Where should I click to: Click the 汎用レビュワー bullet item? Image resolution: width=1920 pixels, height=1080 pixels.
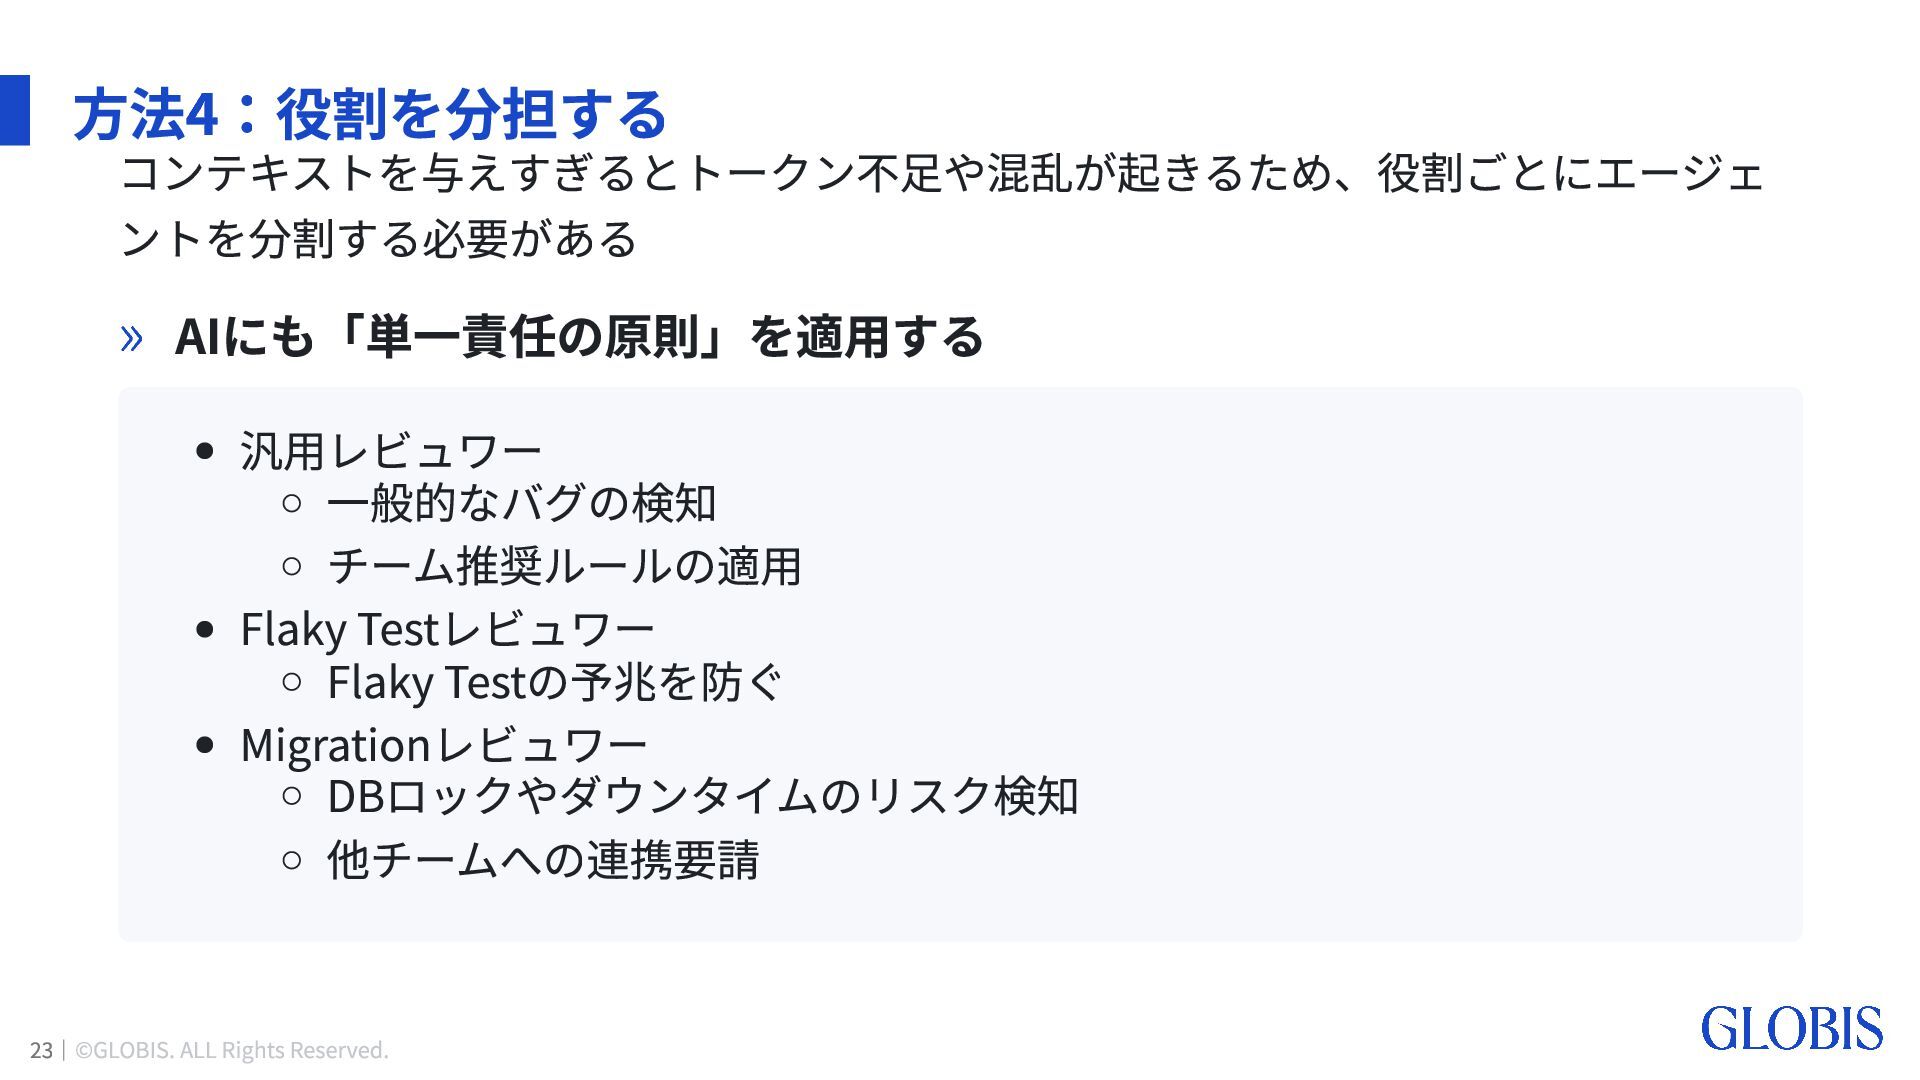(x=391, y=451)
